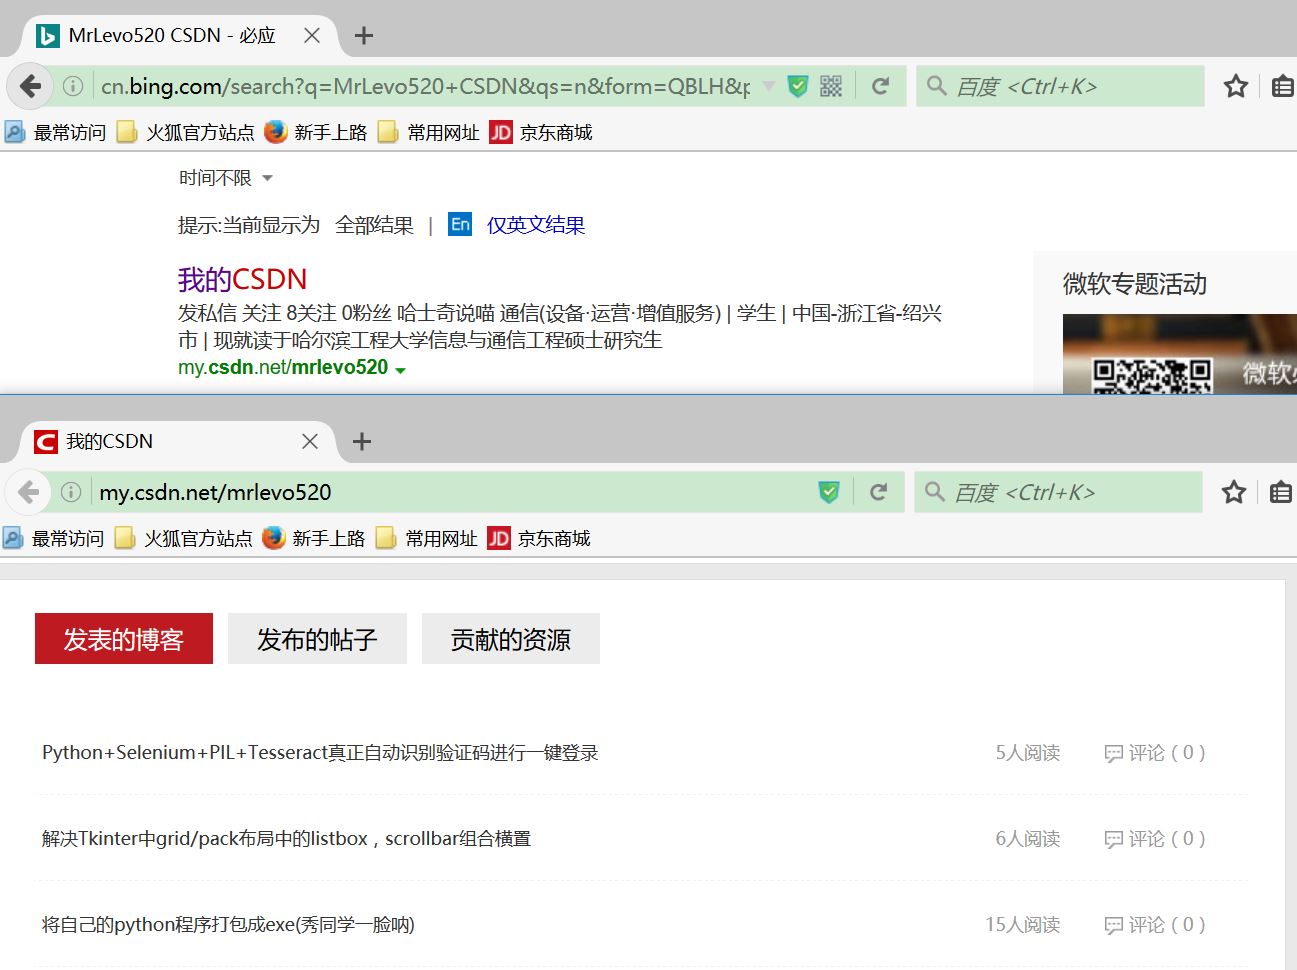Open history dropdown arrow in Bing address bar
The image size is (1297, 970).
tap(768, 86)
